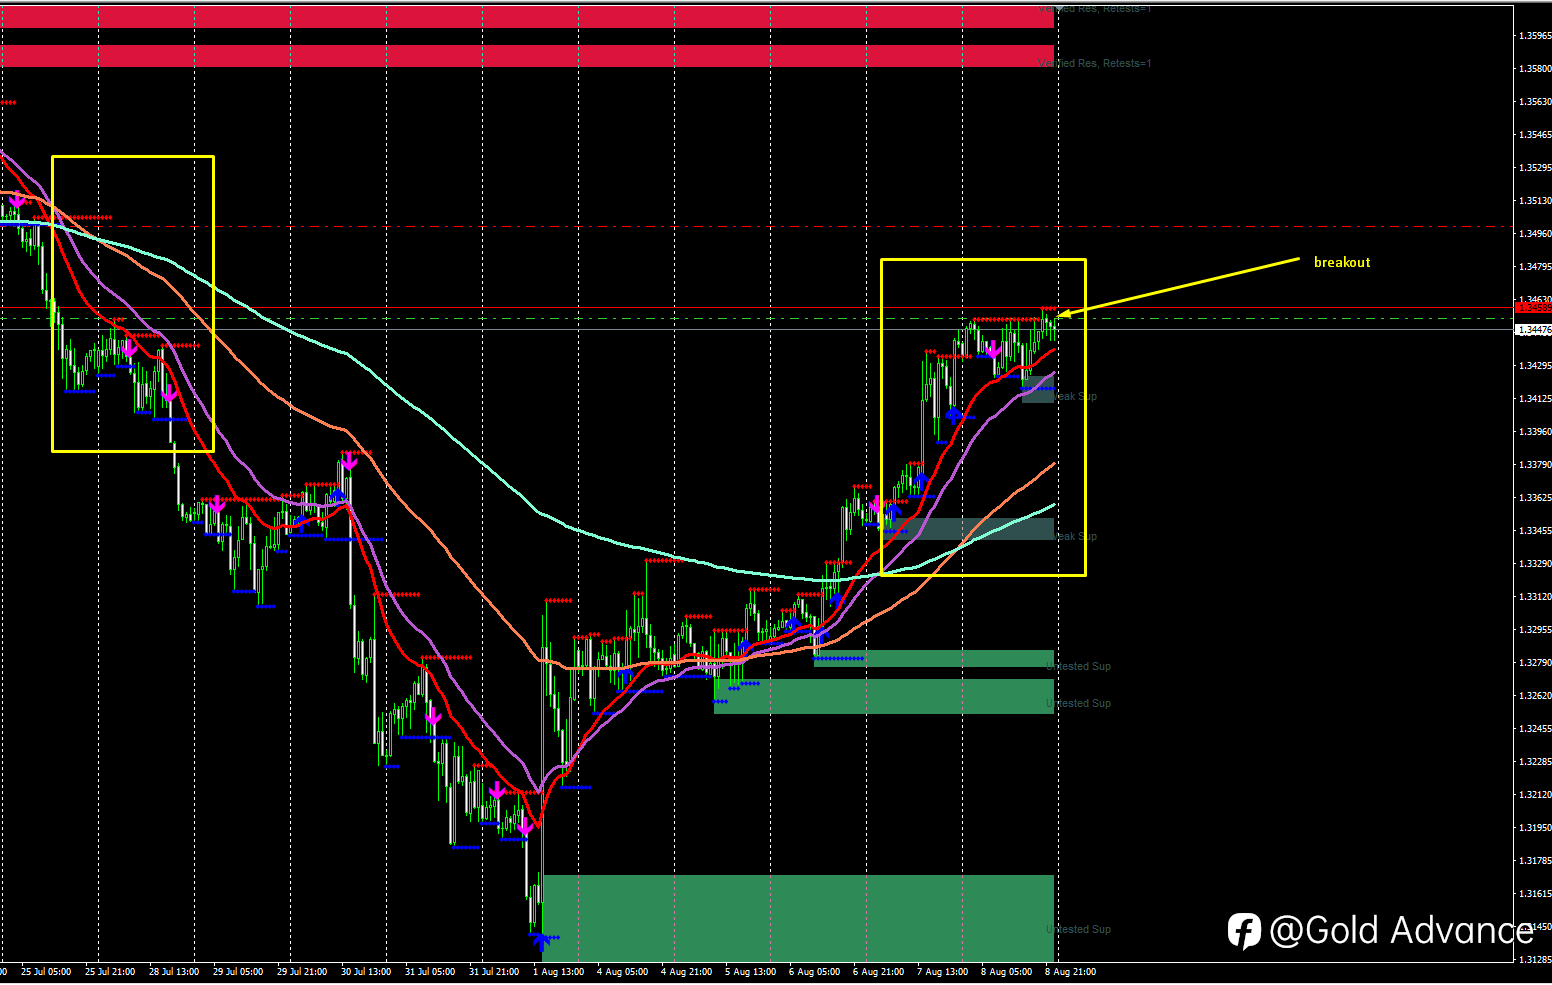Click the red 1.34589 price tag
Screen dimensions: 1552x985
[1534, 308]
